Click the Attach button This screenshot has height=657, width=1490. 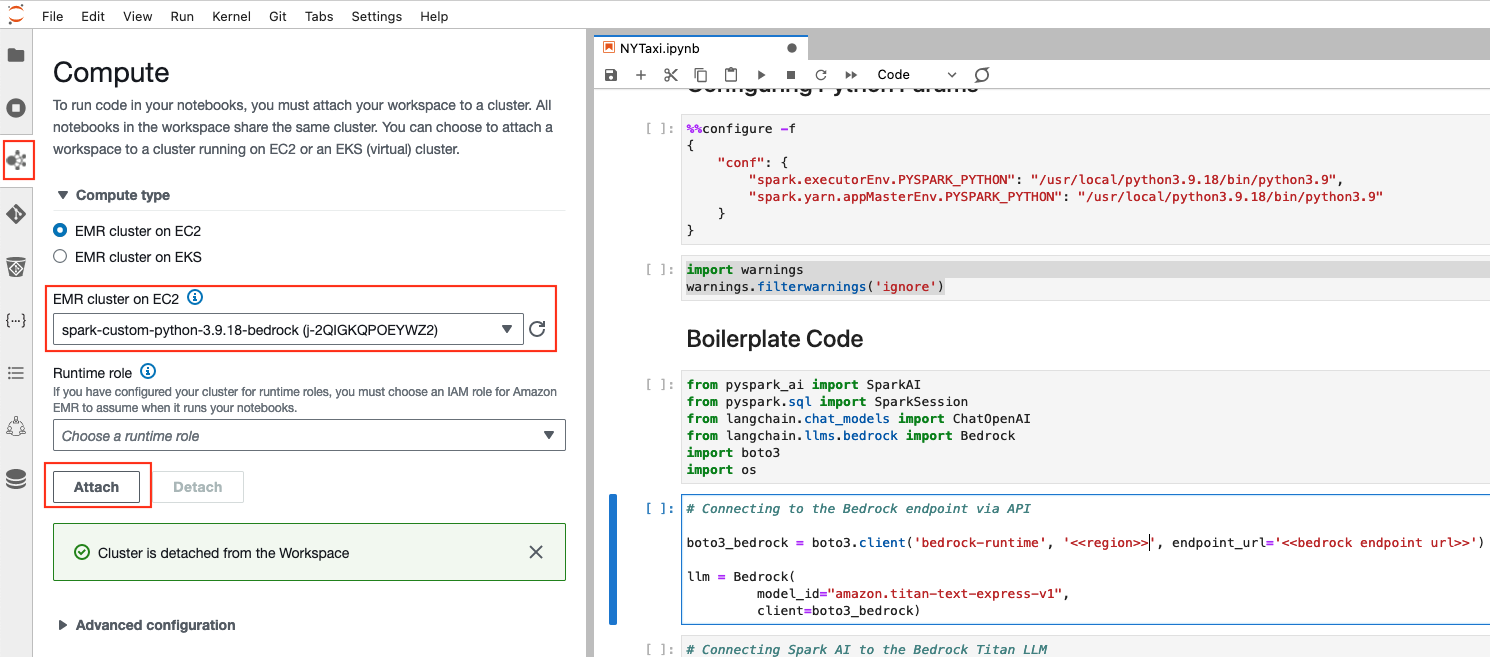(96, 487)
